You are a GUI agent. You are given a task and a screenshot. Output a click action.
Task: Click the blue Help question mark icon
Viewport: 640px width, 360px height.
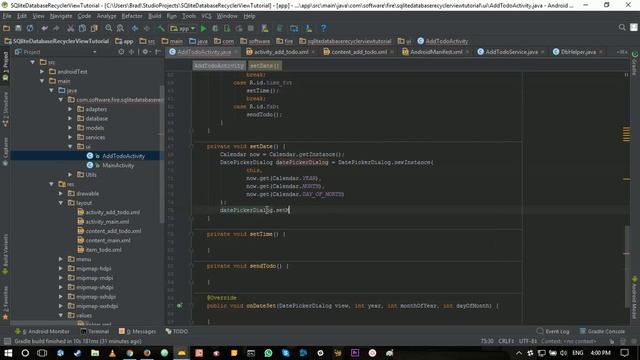click(323, 28)
